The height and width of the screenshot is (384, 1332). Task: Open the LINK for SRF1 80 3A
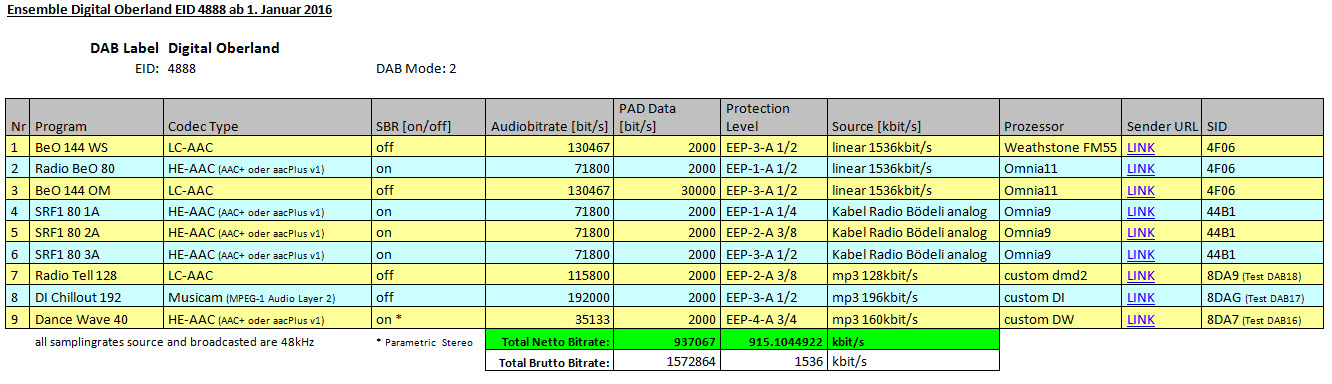tap(1140, 254)
